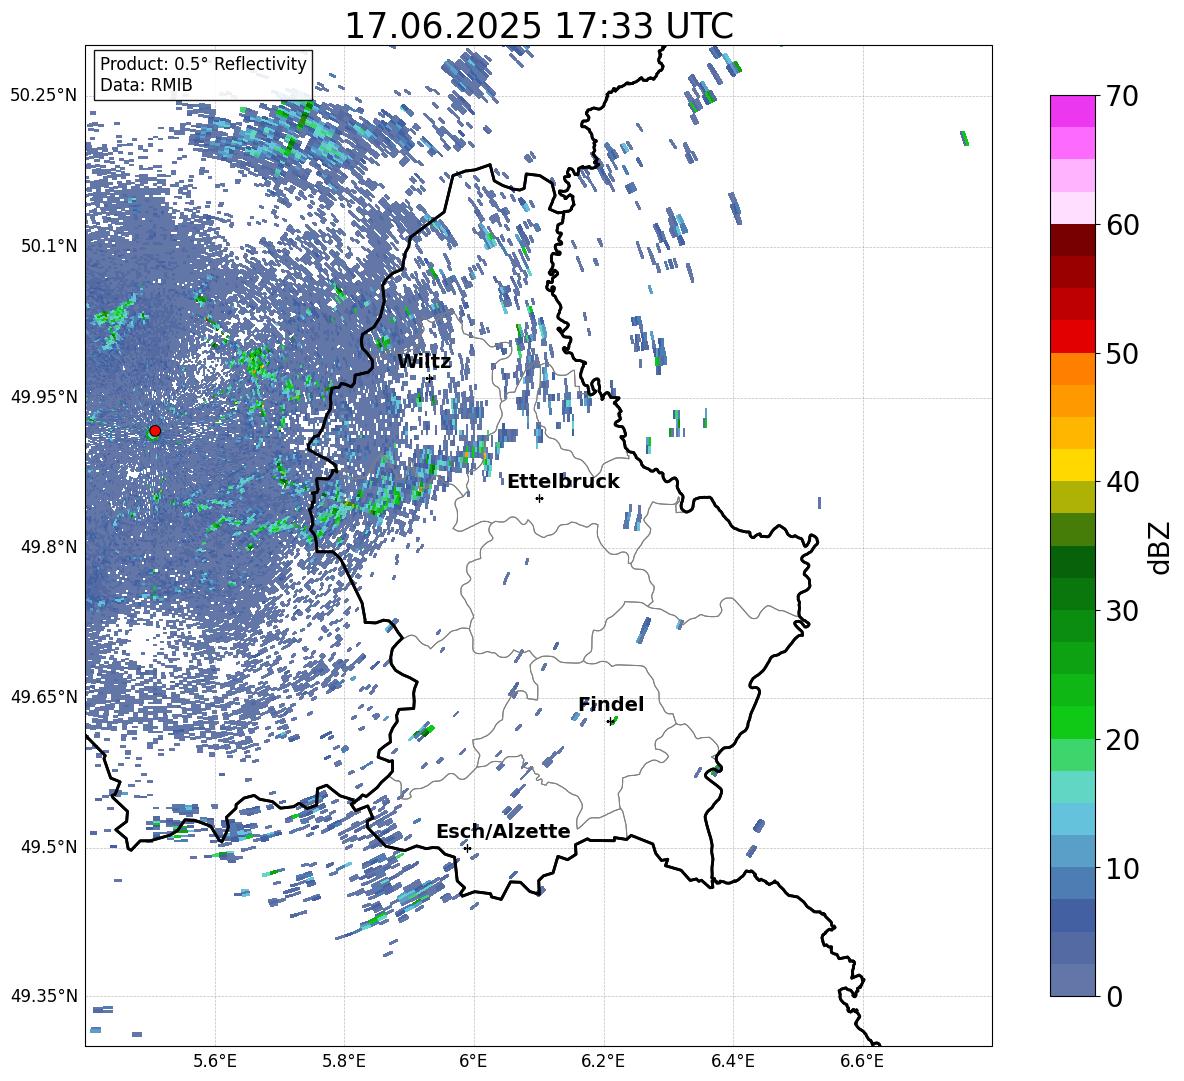Click the Findel cross location marker
Viewport: 1184px width, 1081px height.
tap(610, 722)
